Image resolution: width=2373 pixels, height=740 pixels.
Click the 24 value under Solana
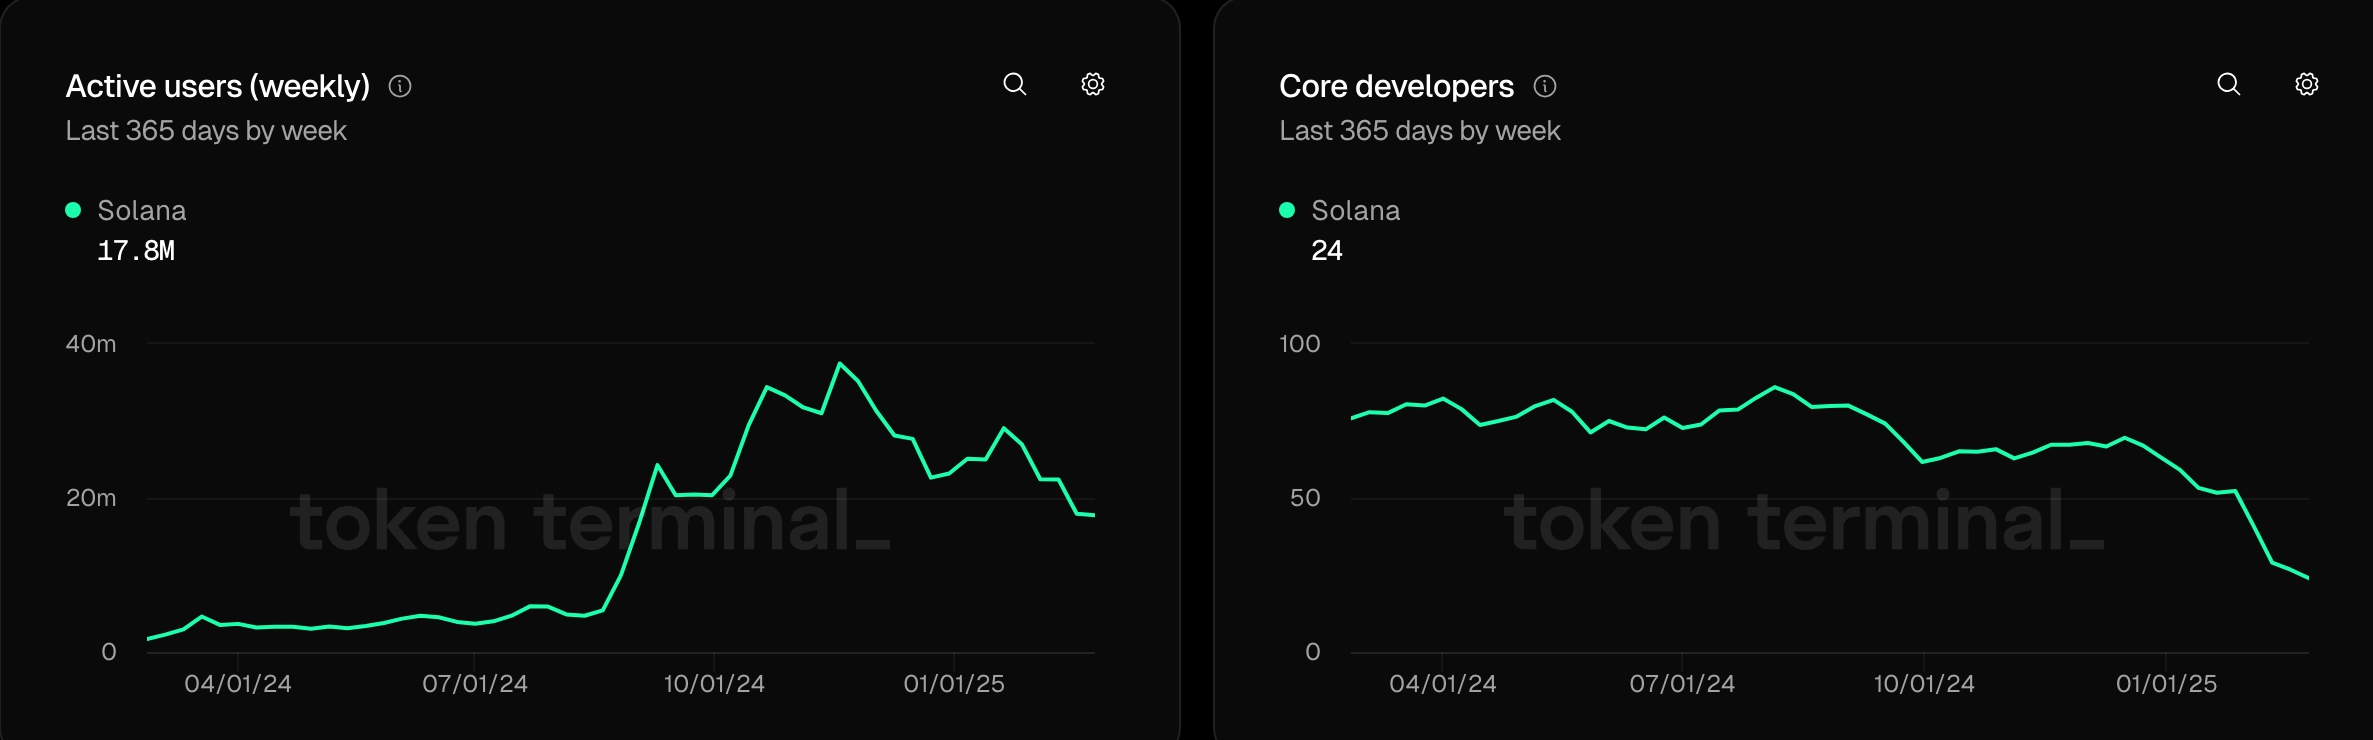point(1327,251)
